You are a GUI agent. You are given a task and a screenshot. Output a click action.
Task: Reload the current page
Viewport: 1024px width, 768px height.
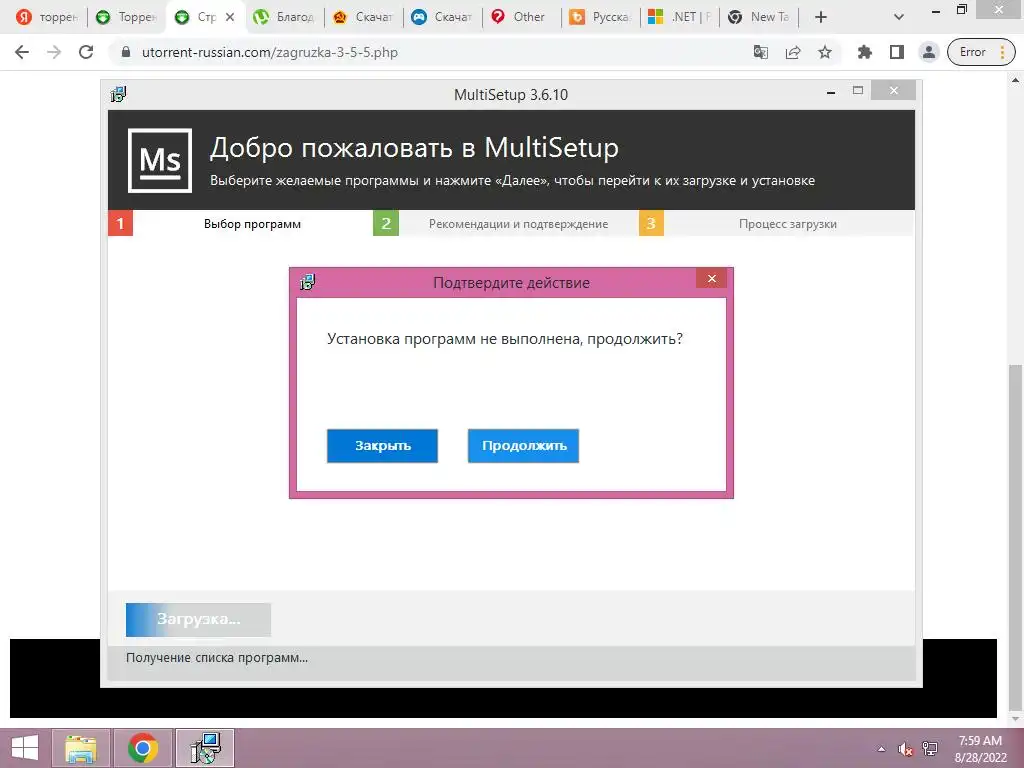click(86, 52)
